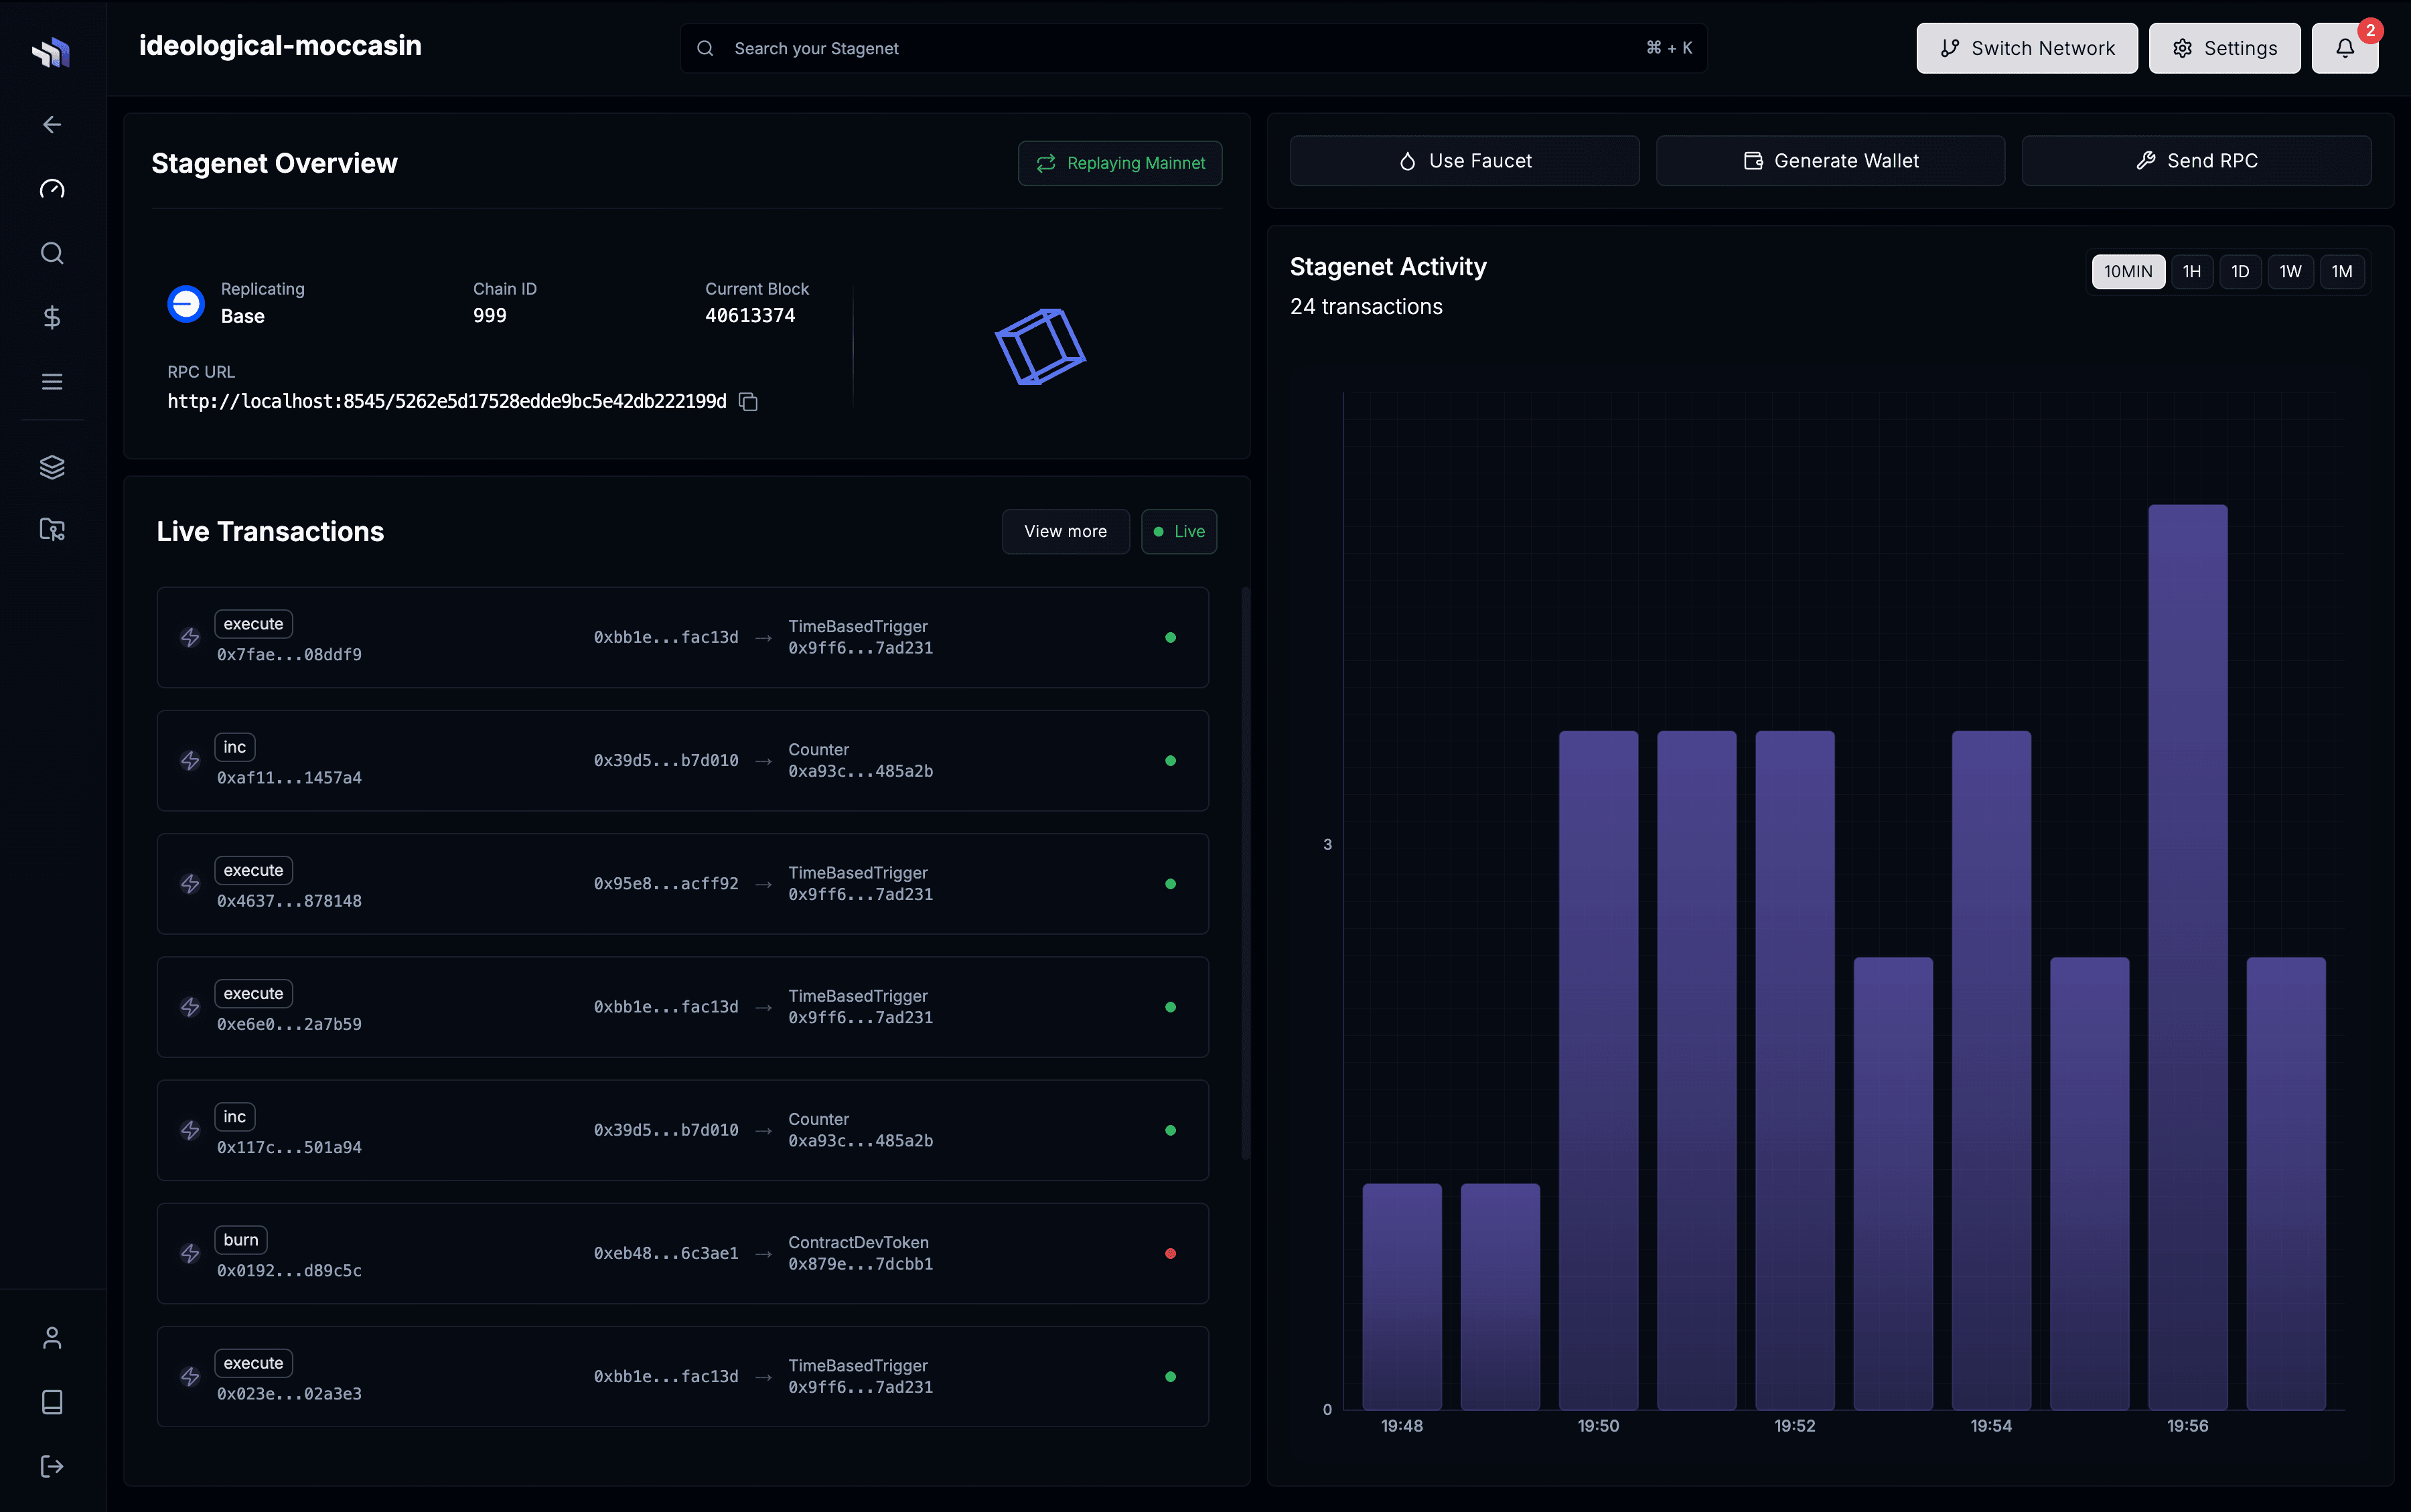Toggle the Live transactions indicator
This screenshot has height=1512, width=2411.
coord(1178,531)
